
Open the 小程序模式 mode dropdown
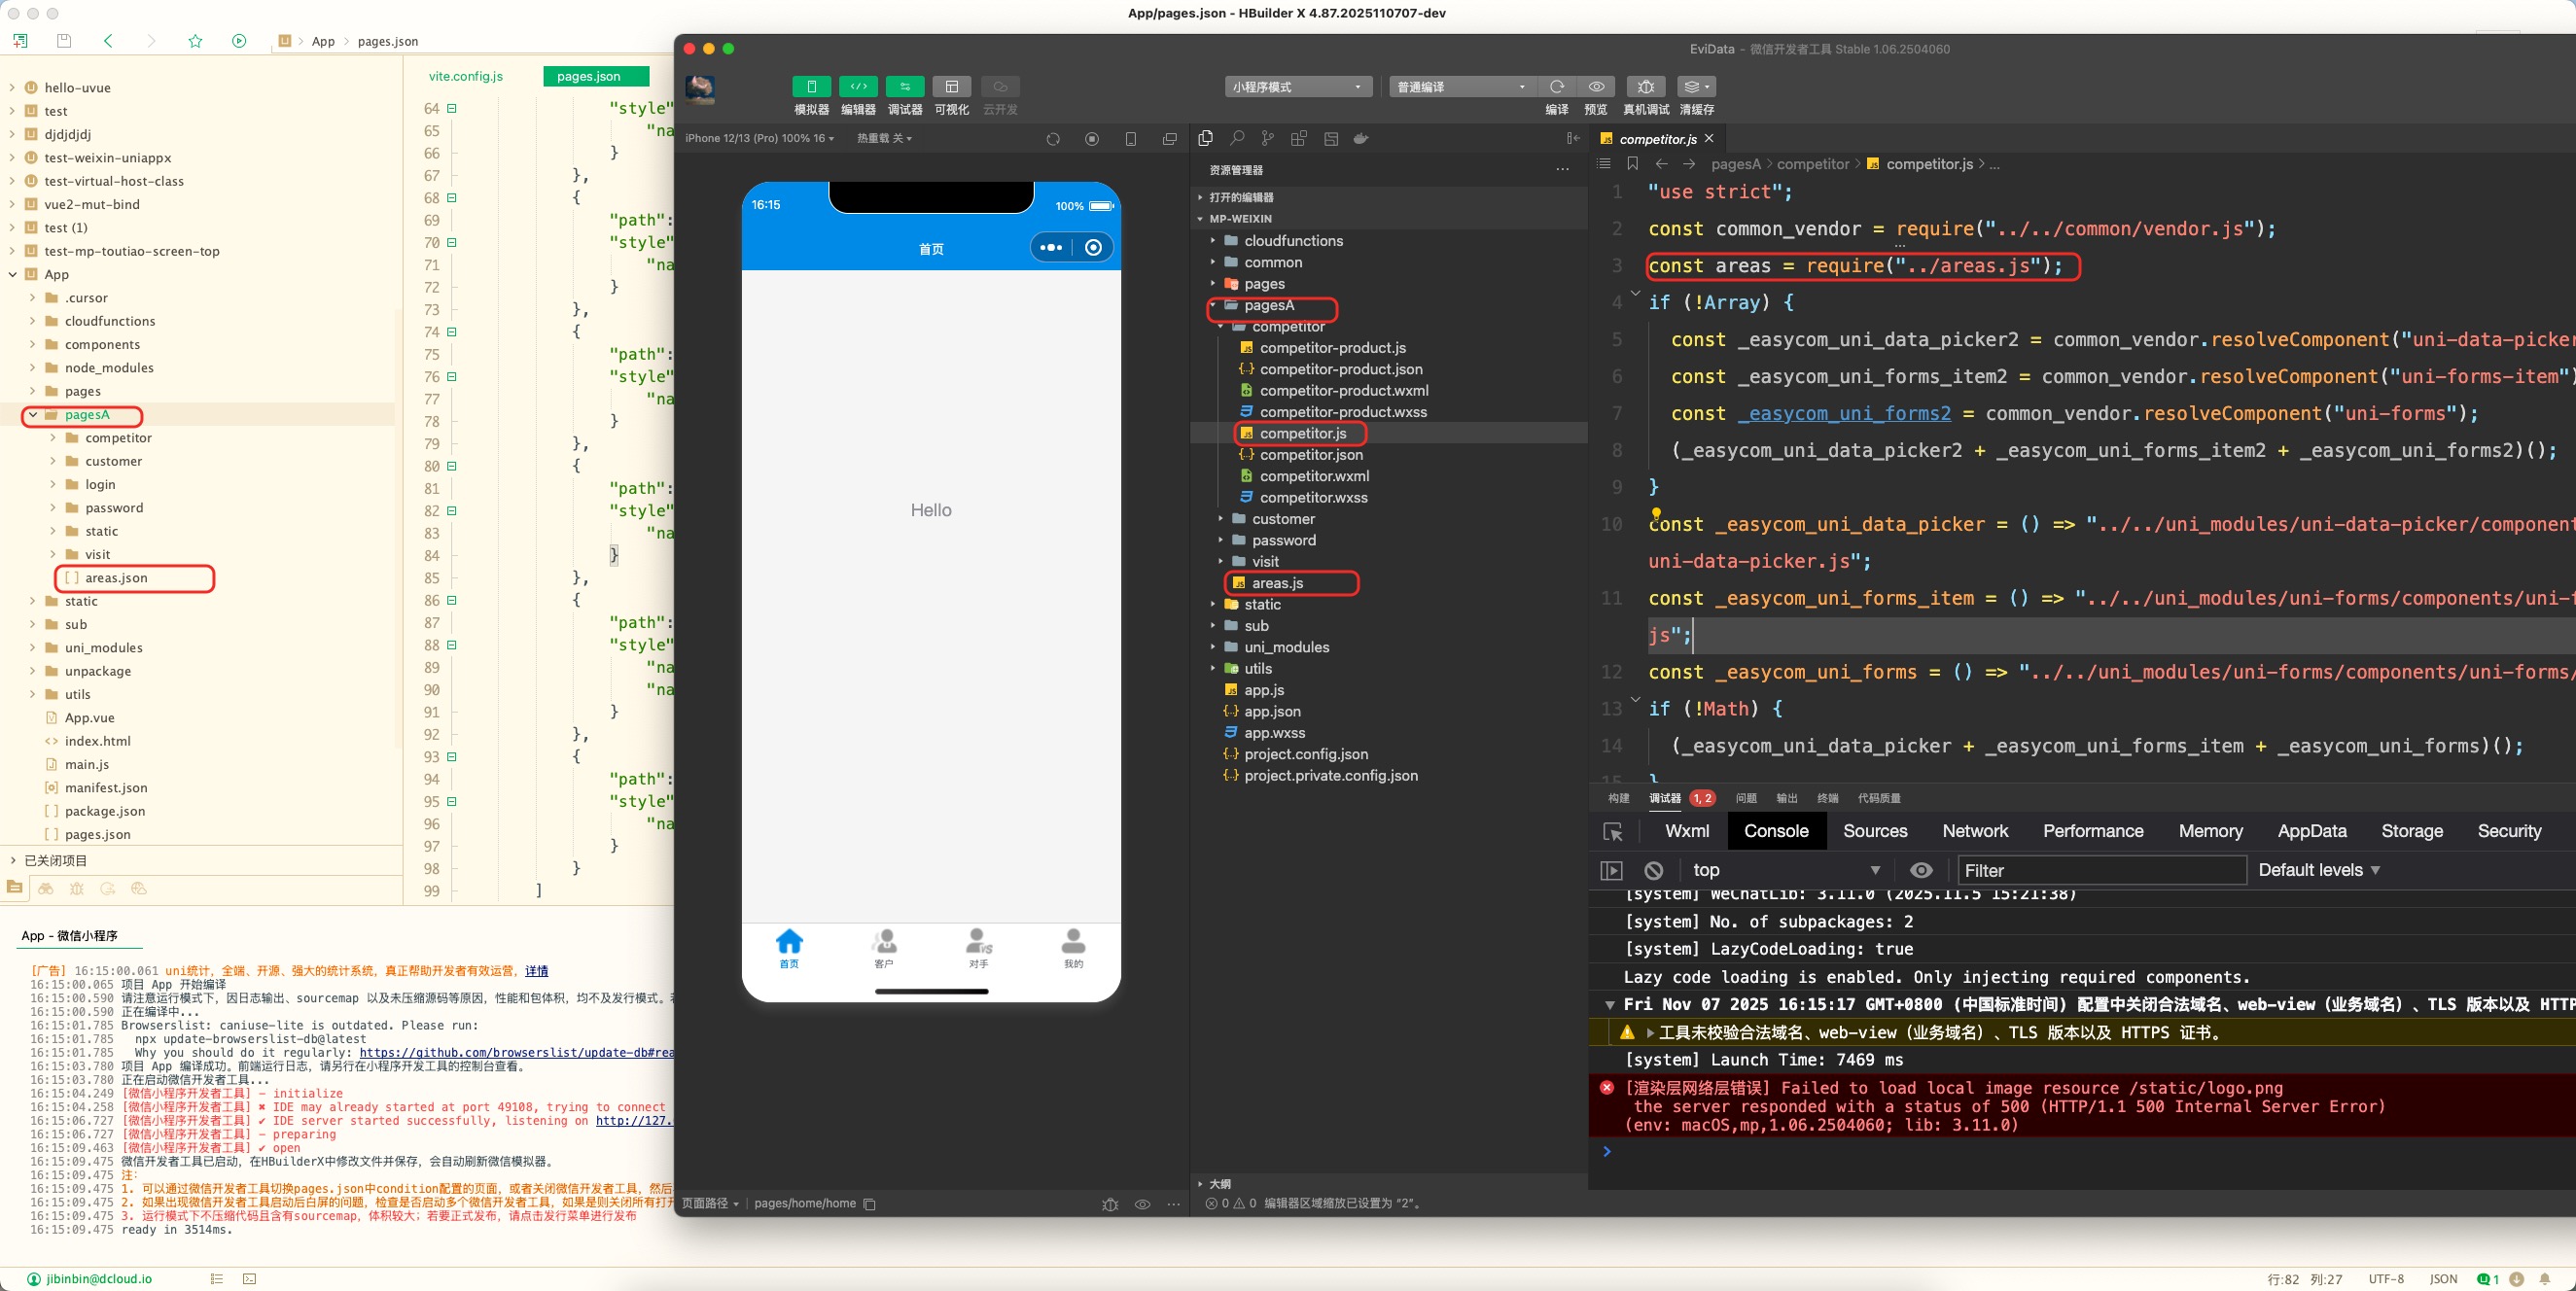click(x=1297, y=87)
